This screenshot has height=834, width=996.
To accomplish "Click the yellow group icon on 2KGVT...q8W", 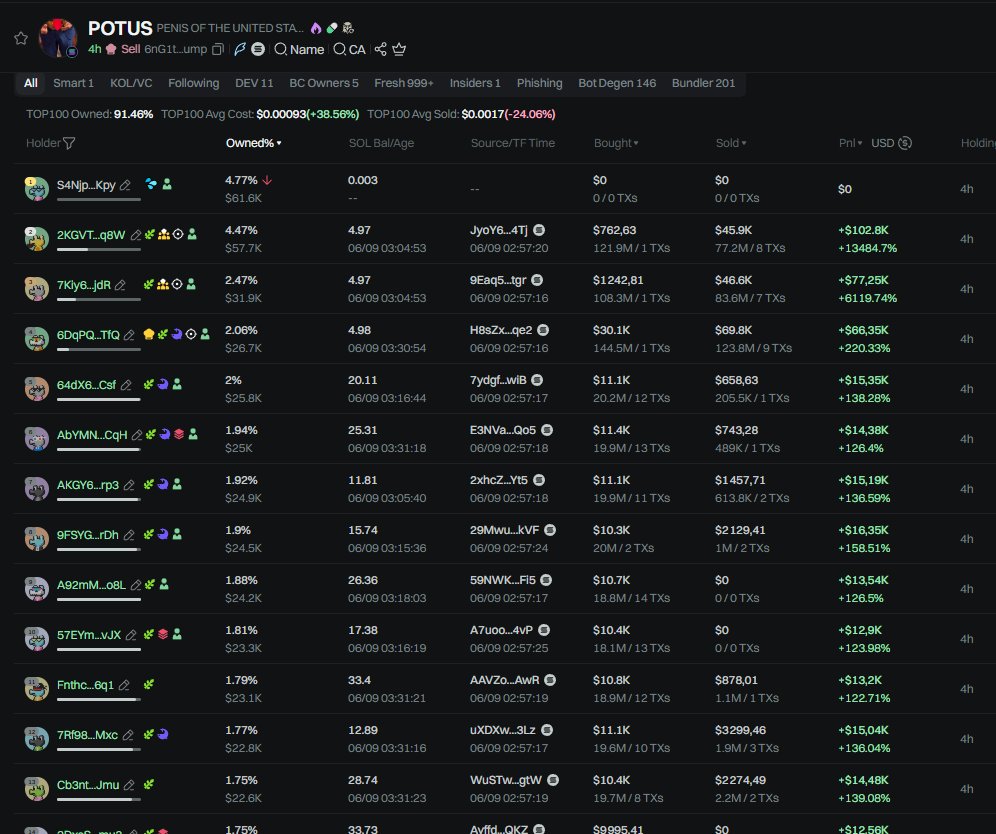I will [x=164, y=234].
